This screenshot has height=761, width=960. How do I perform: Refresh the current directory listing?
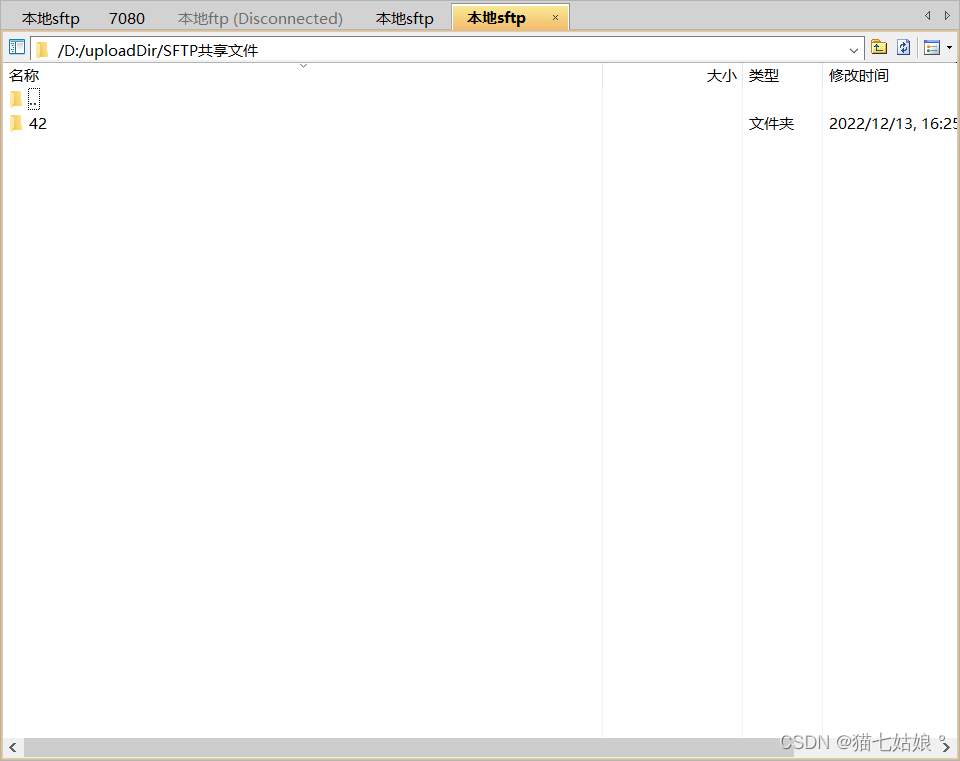click(904, 47)
